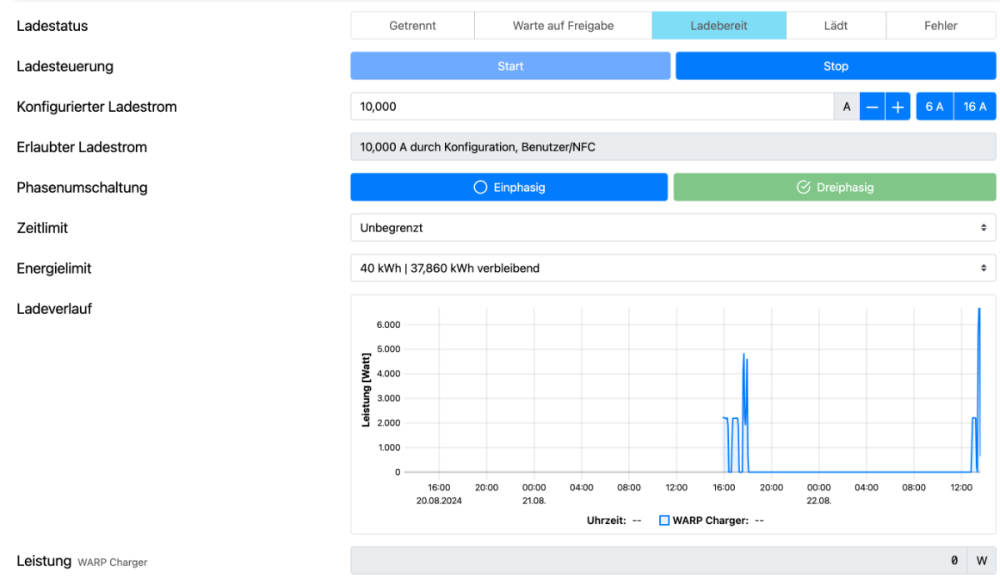Click the Getrennt status segment

pos(412,26)
